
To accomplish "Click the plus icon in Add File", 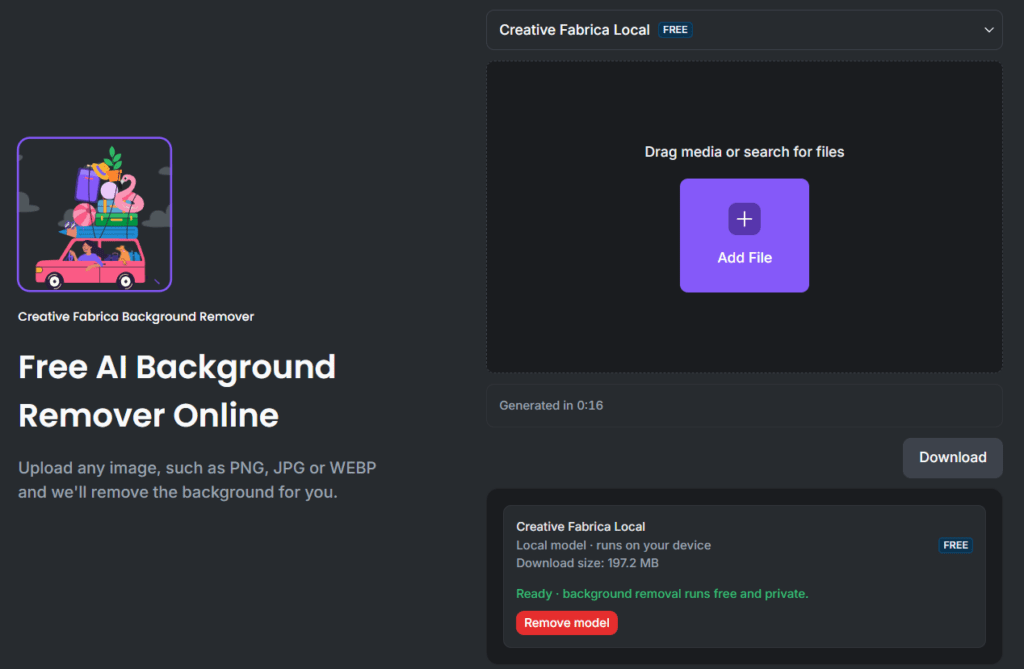I will 744,219.
